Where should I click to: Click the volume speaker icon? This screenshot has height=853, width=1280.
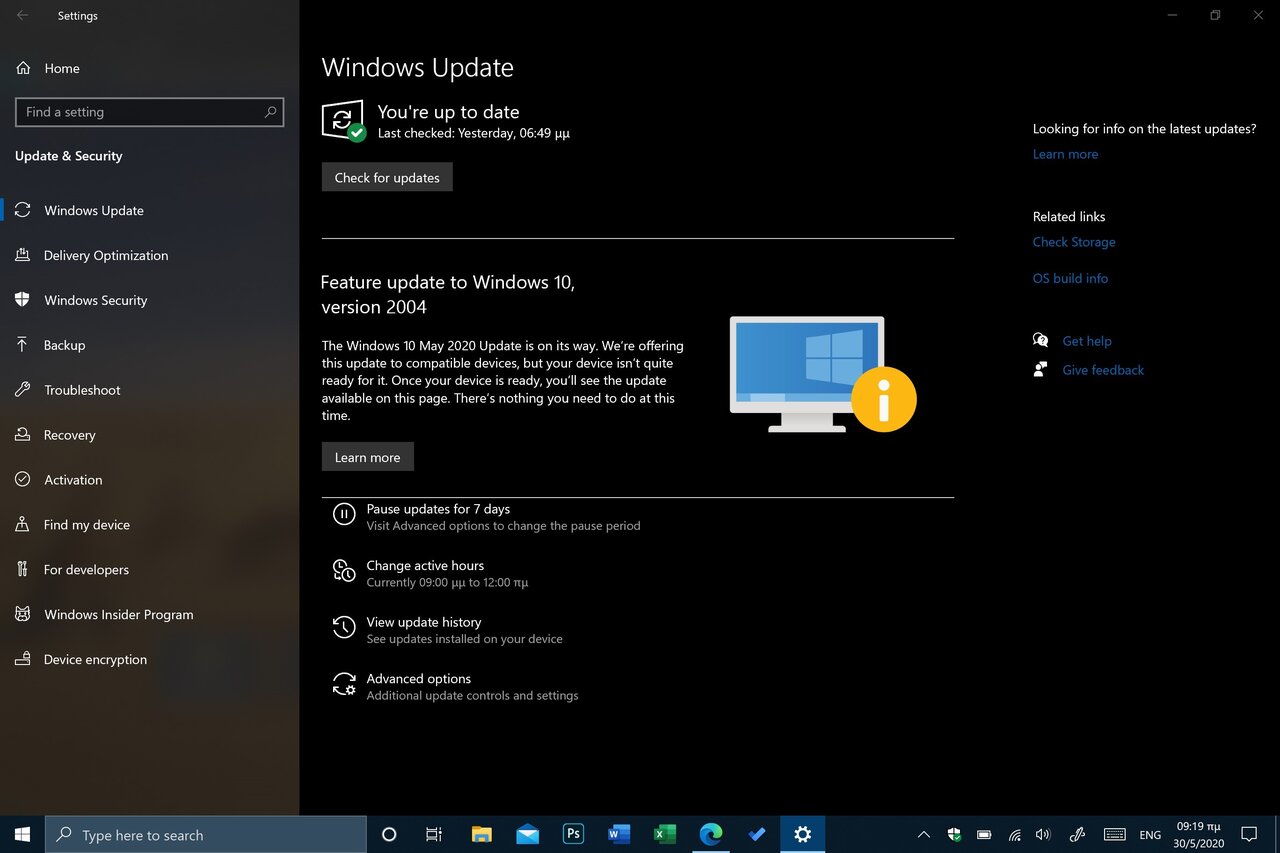point(1044,834)
